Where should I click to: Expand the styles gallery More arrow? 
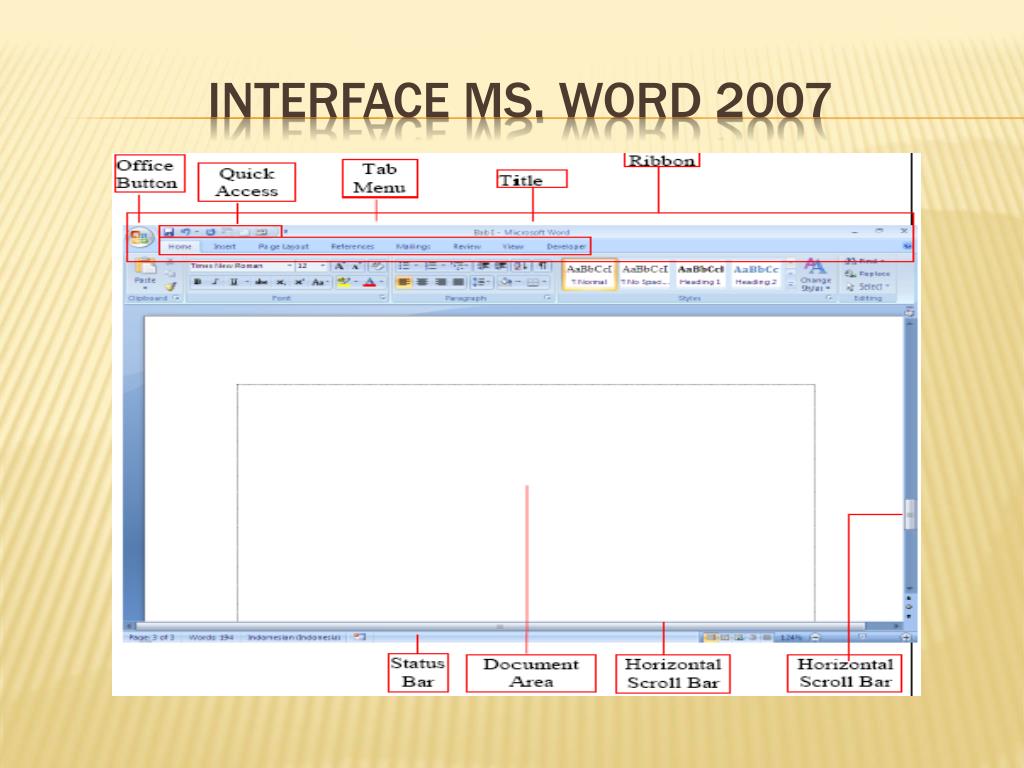790,285
